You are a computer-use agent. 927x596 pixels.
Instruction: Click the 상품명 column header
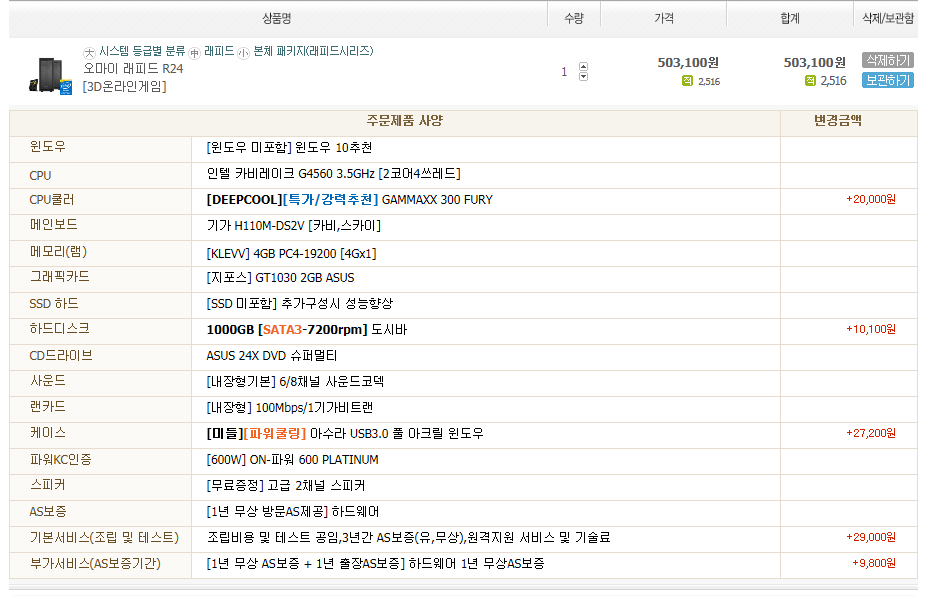[277, 18]
